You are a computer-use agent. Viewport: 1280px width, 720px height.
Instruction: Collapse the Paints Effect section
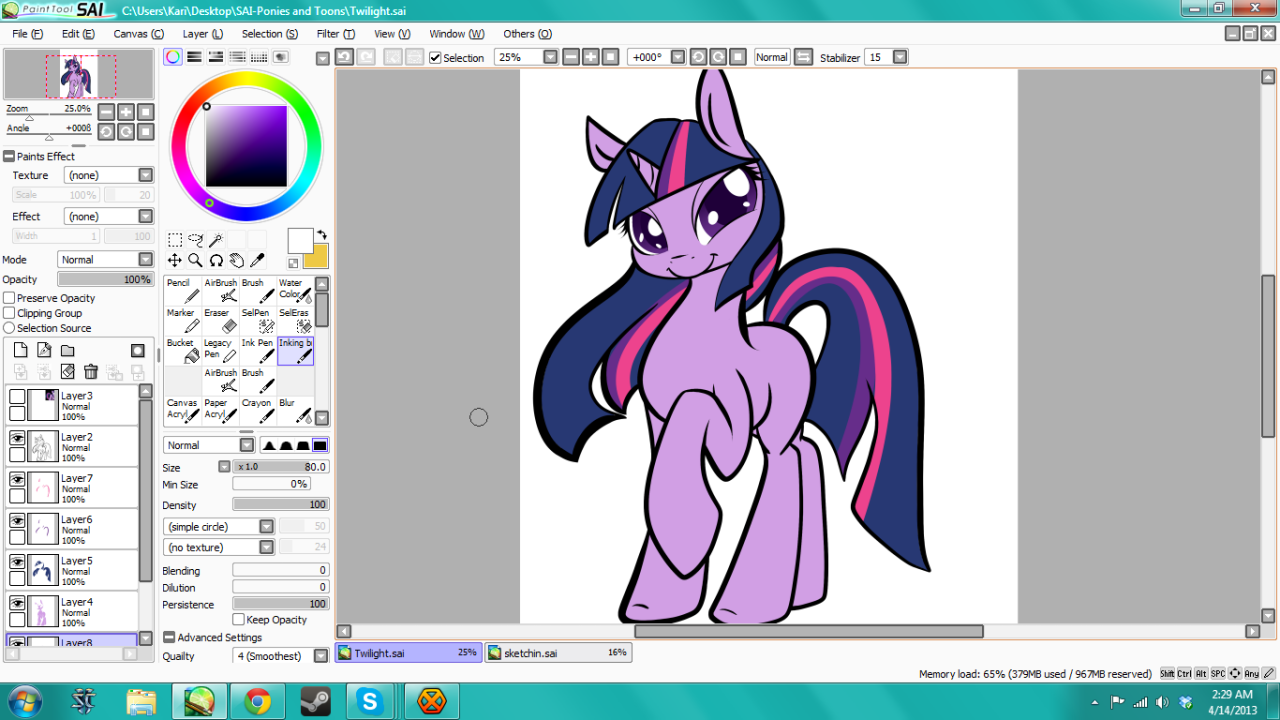9,156
